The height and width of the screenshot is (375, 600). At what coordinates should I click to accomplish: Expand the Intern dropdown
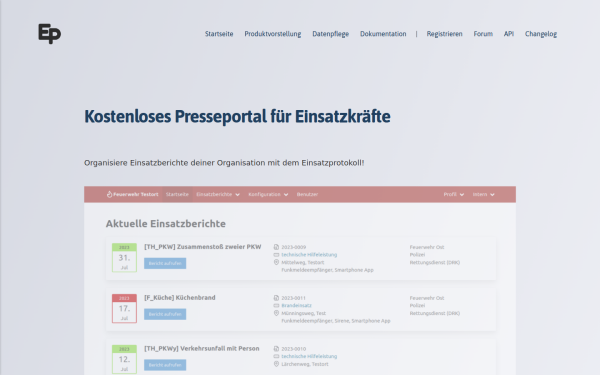[x=483, y=194]
